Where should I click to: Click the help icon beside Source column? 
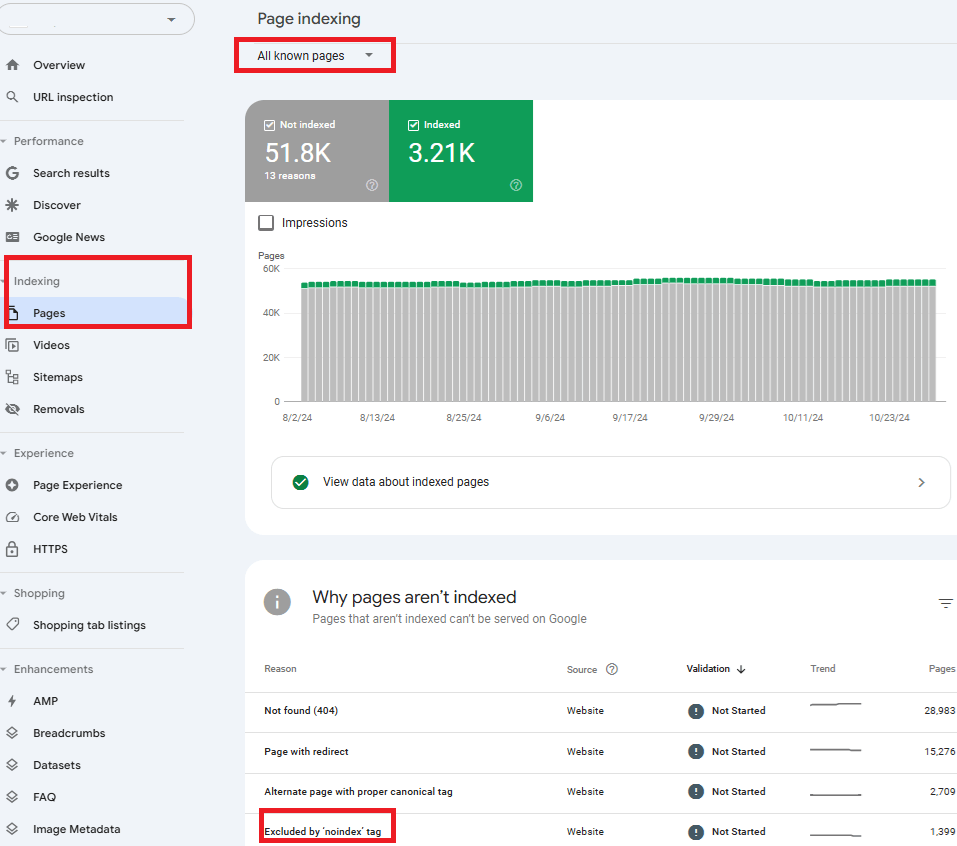(612, 670)
